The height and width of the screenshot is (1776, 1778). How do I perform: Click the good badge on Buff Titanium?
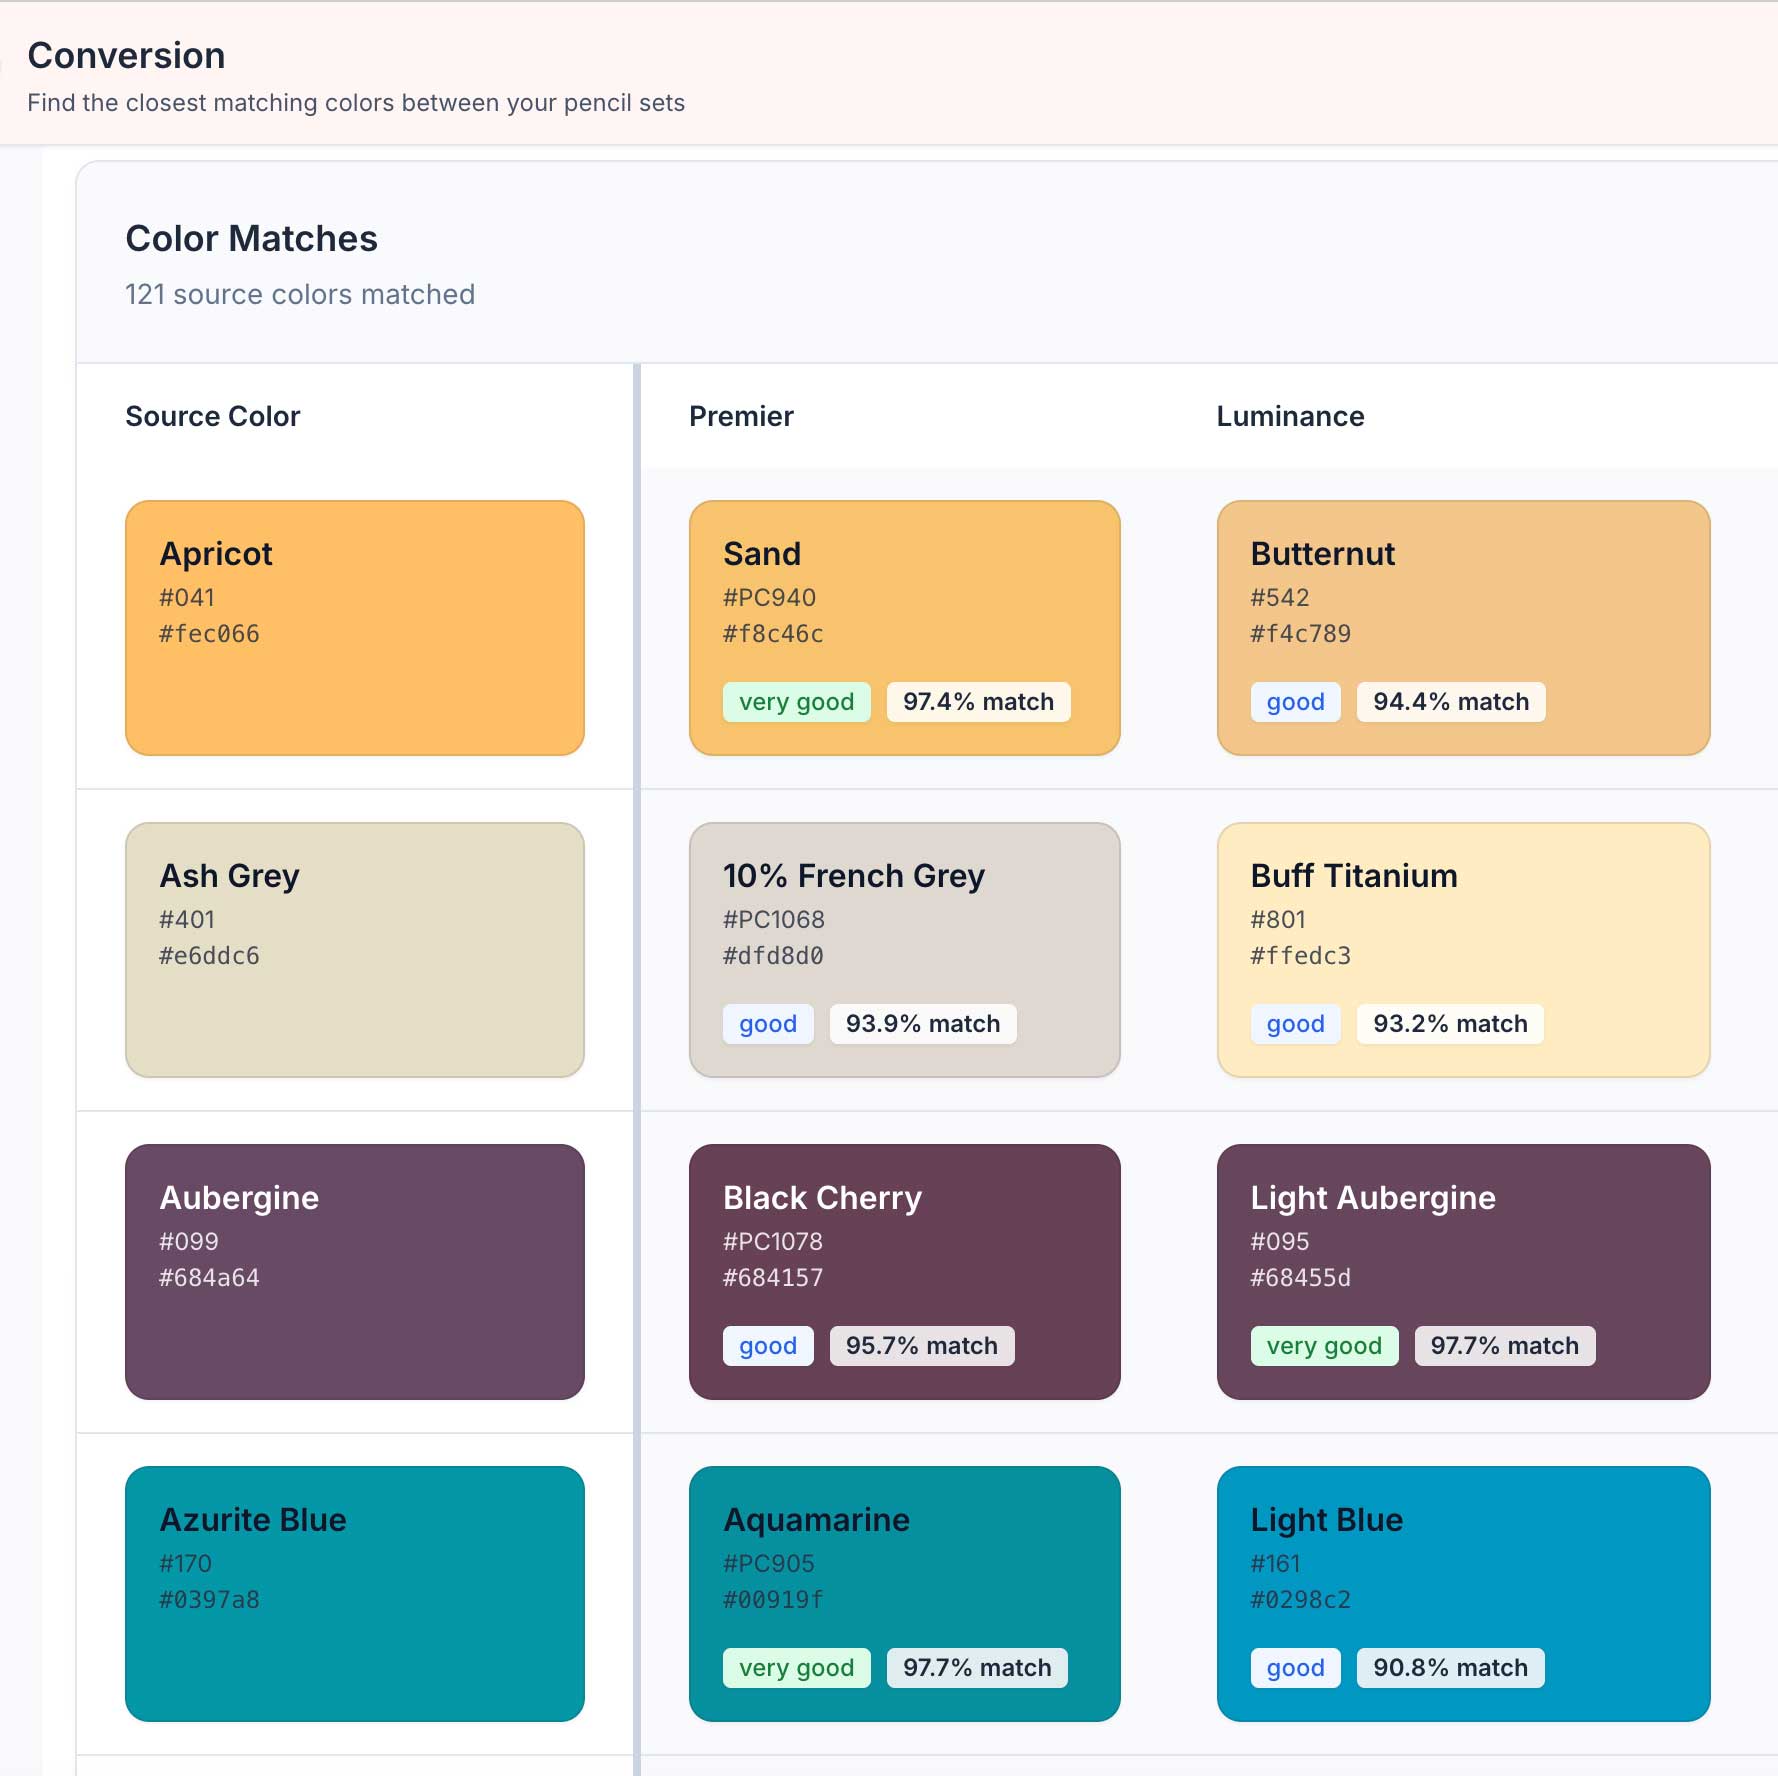point(1296,1024)
